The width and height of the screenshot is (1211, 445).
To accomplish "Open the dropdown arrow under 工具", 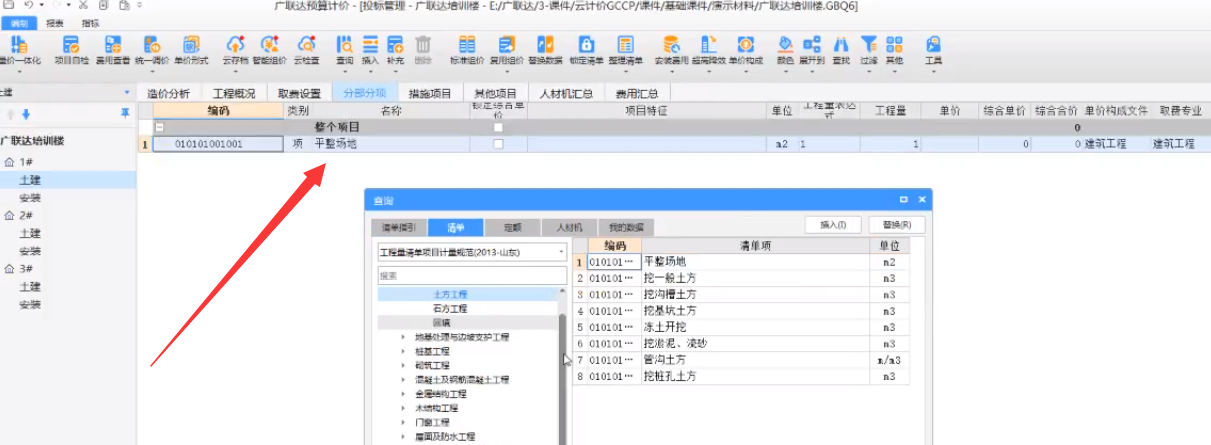I will click(933, 71).
